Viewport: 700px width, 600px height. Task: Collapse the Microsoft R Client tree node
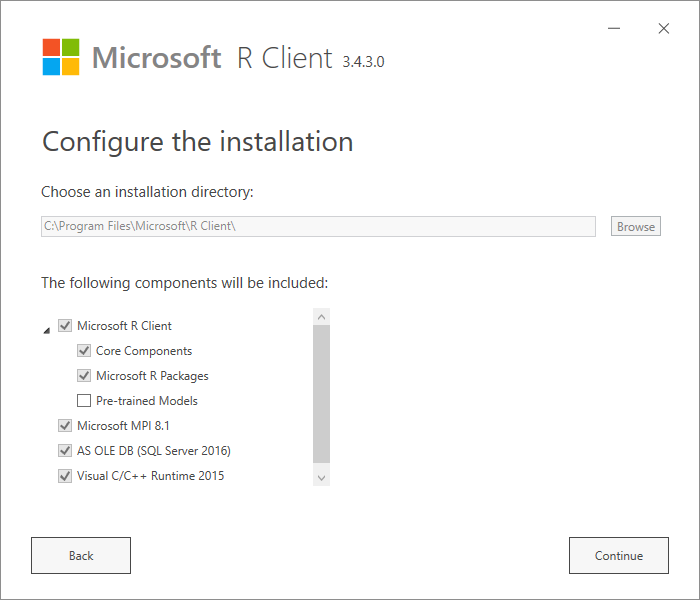tap(47, 329)
